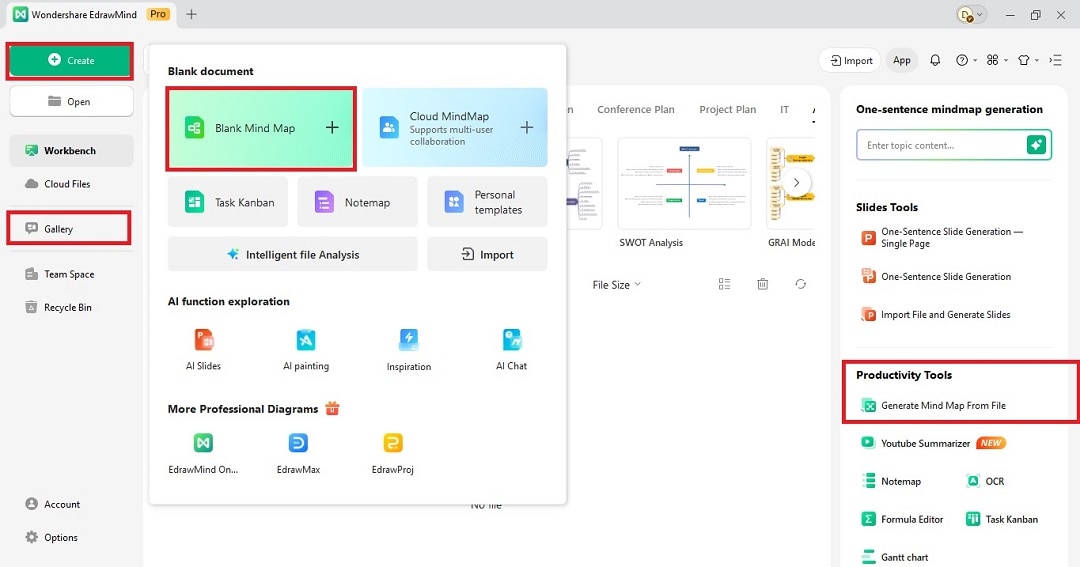This screenshot has width=1080, height=567.
Task: Select the GRAI Model template thumbnail
Action: [x=791, y=183]
